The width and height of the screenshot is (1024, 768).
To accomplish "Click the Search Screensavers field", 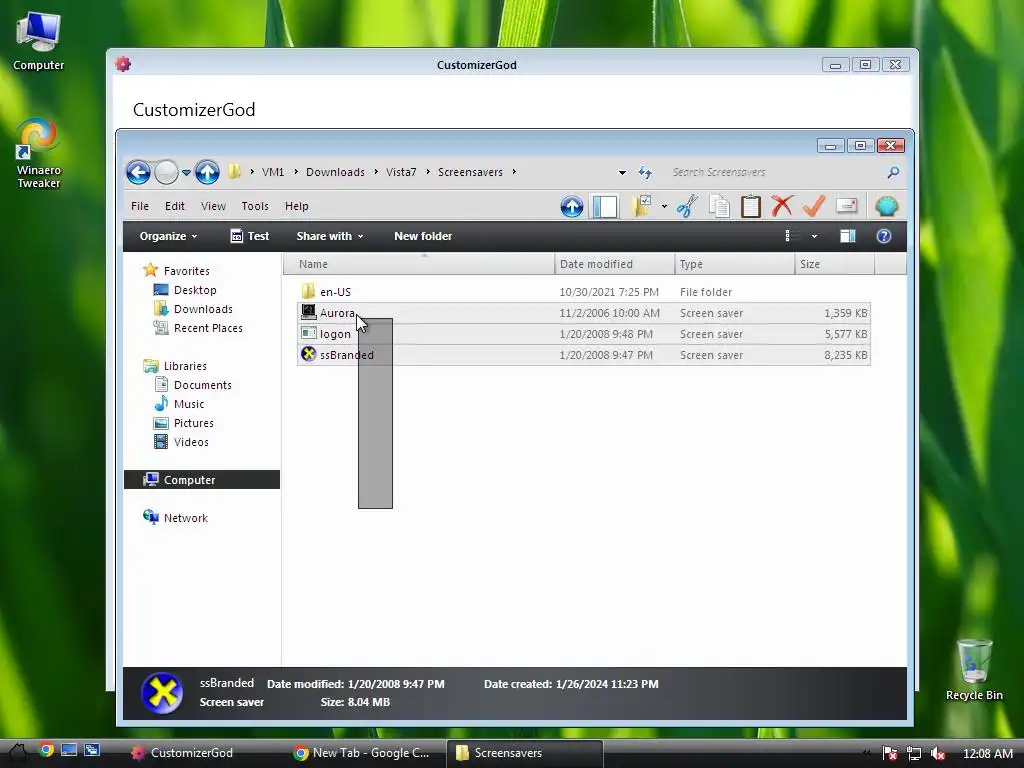I will pos(776,172).
